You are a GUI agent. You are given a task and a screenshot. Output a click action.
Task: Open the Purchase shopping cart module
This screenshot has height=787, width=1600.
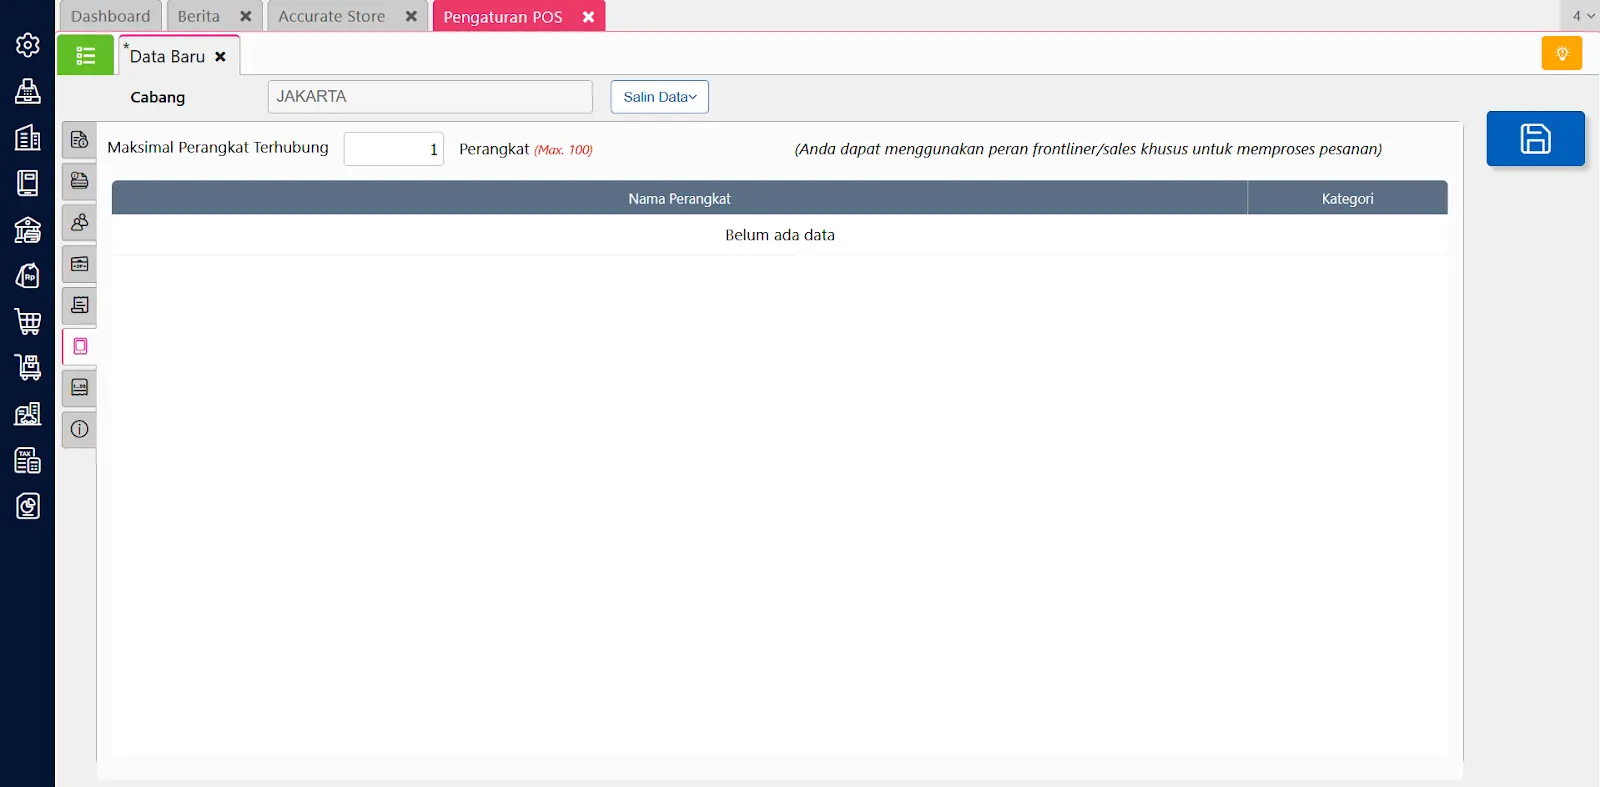pos(28,321)
